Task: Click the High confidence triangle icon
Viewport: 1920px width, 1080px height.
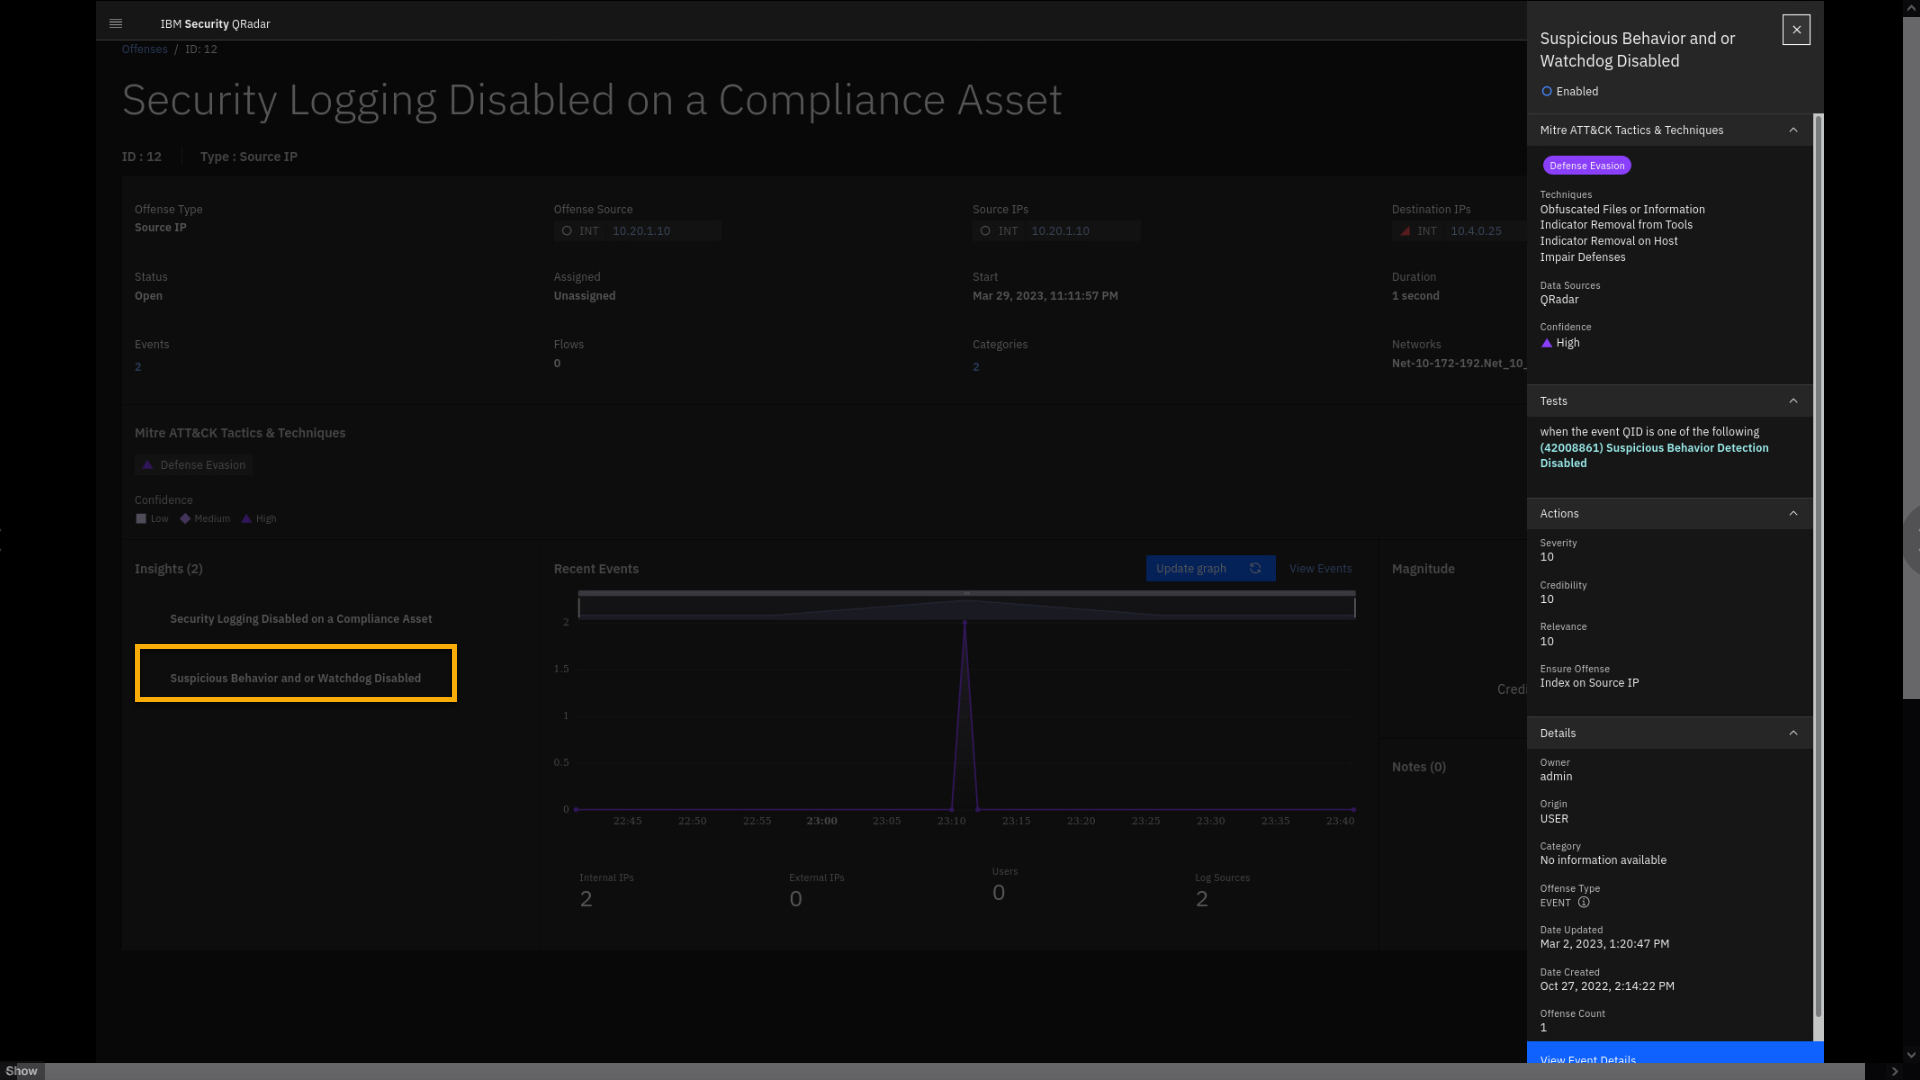Action: coord(1547,343)
